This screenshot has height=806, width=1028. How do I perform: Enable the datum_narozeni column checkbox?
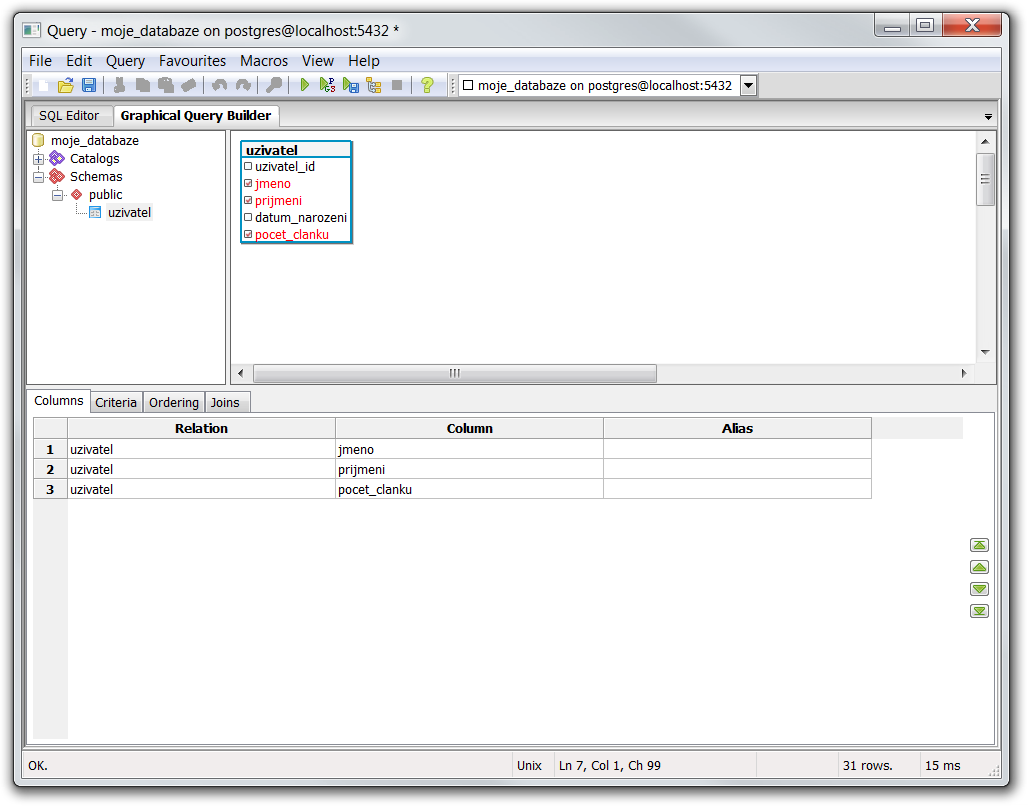click(x=248, y=217)
